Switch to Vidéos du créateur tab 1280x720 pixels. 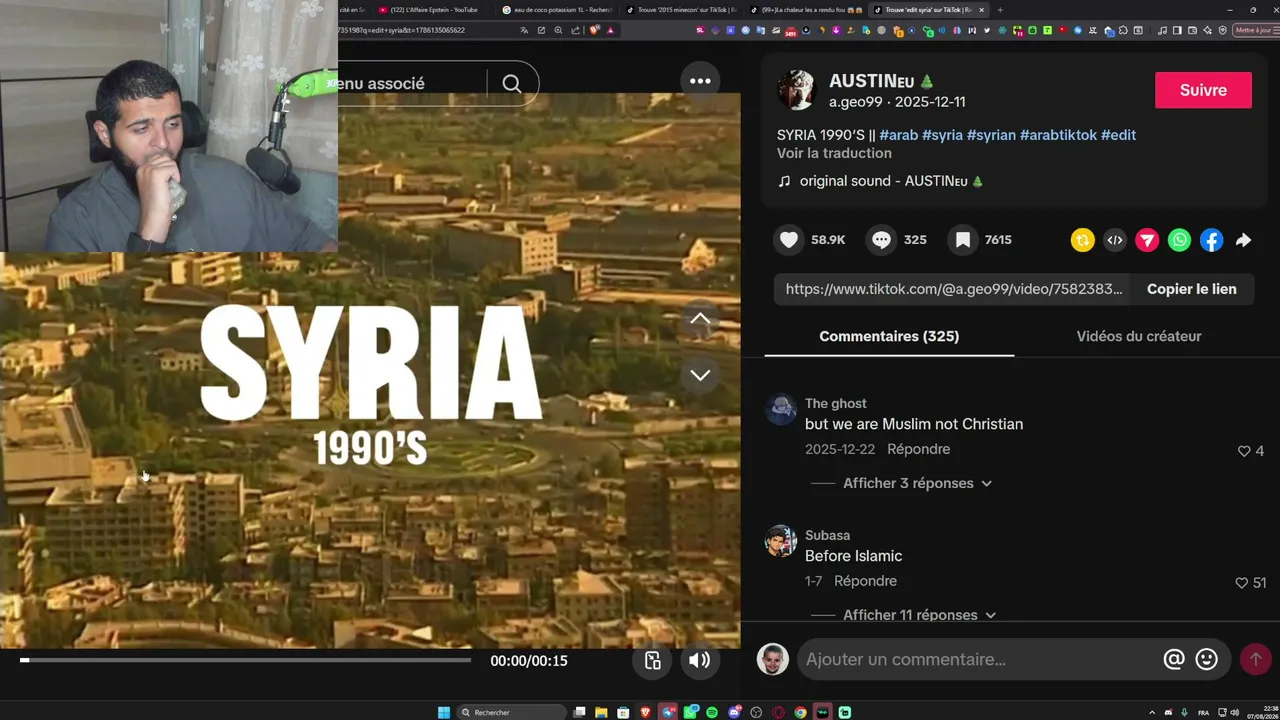coord(1139,336)
